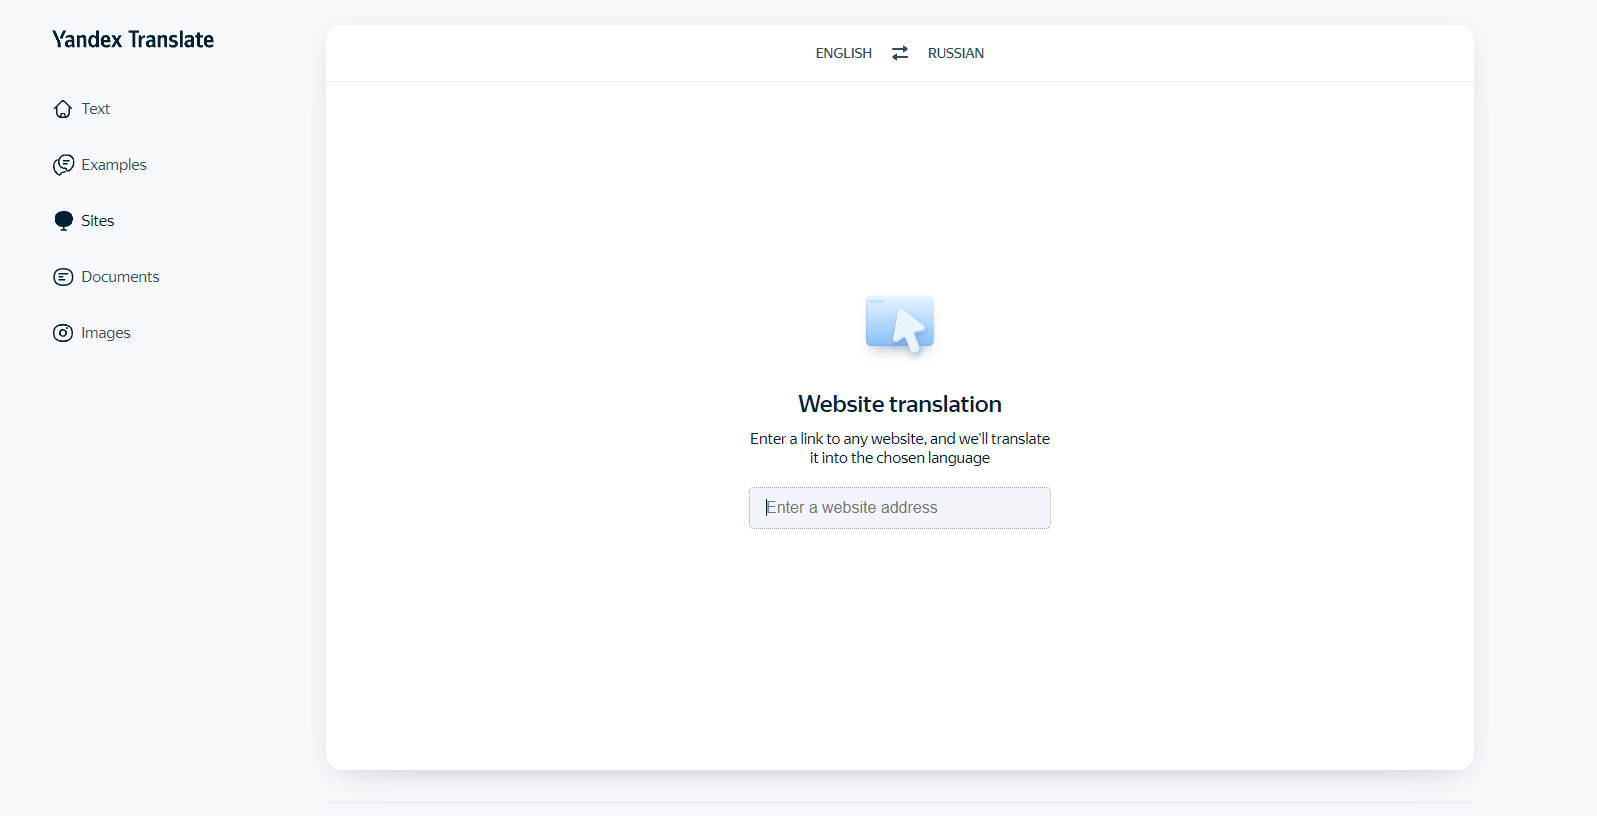Open the Yandex Translate logo link
Screen dimensions: 1597x816
click(x=133, y=40)
